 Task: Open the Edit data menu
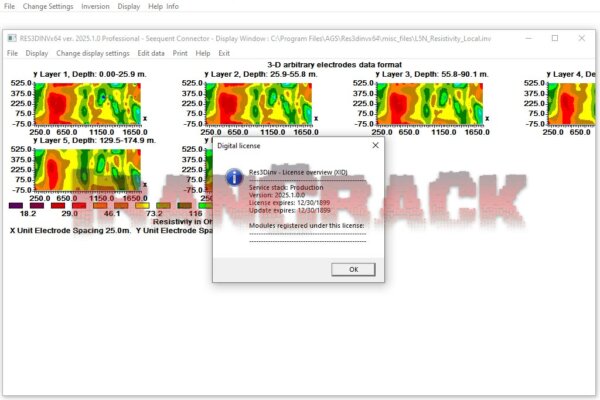point(151,53)
